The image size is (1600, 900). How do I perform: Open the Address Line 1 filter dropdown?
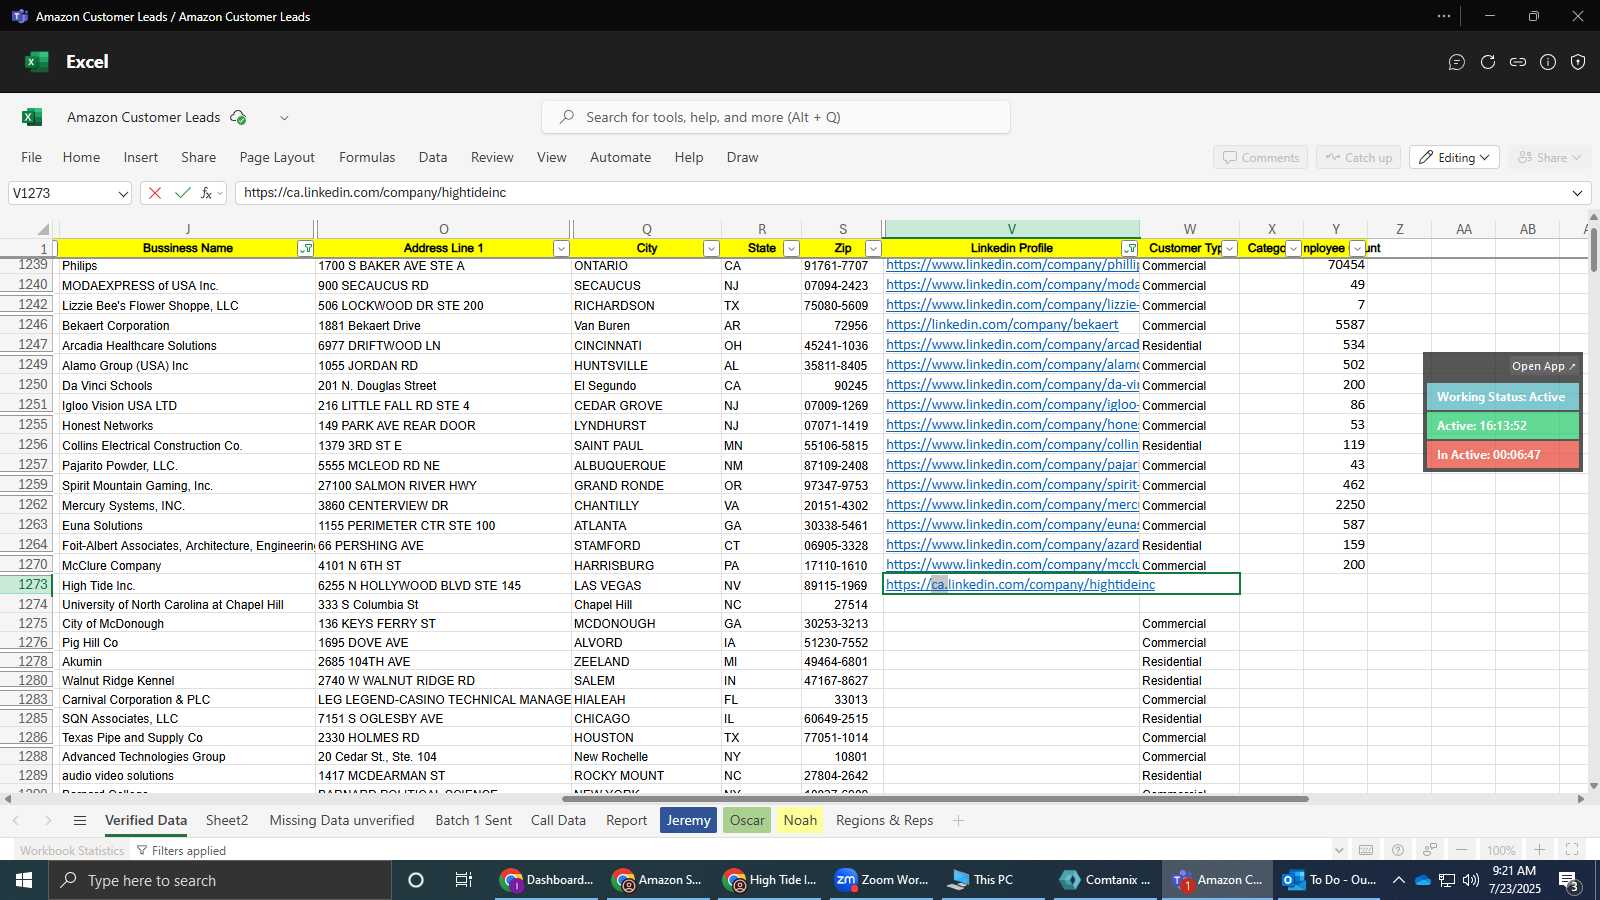coord(561,249)
